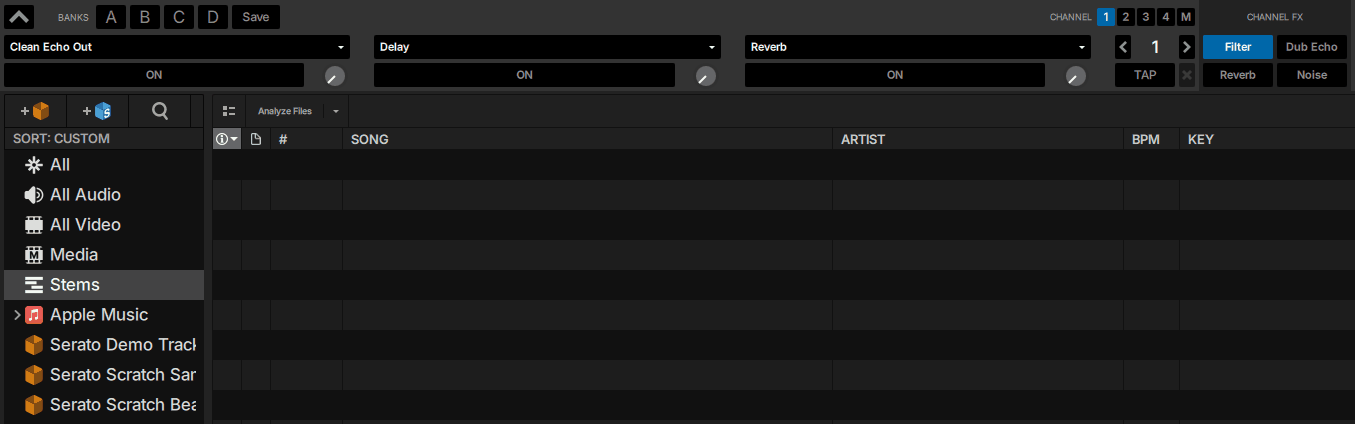
Task: Switch the library list view icon
Action: tap(229, 111)
